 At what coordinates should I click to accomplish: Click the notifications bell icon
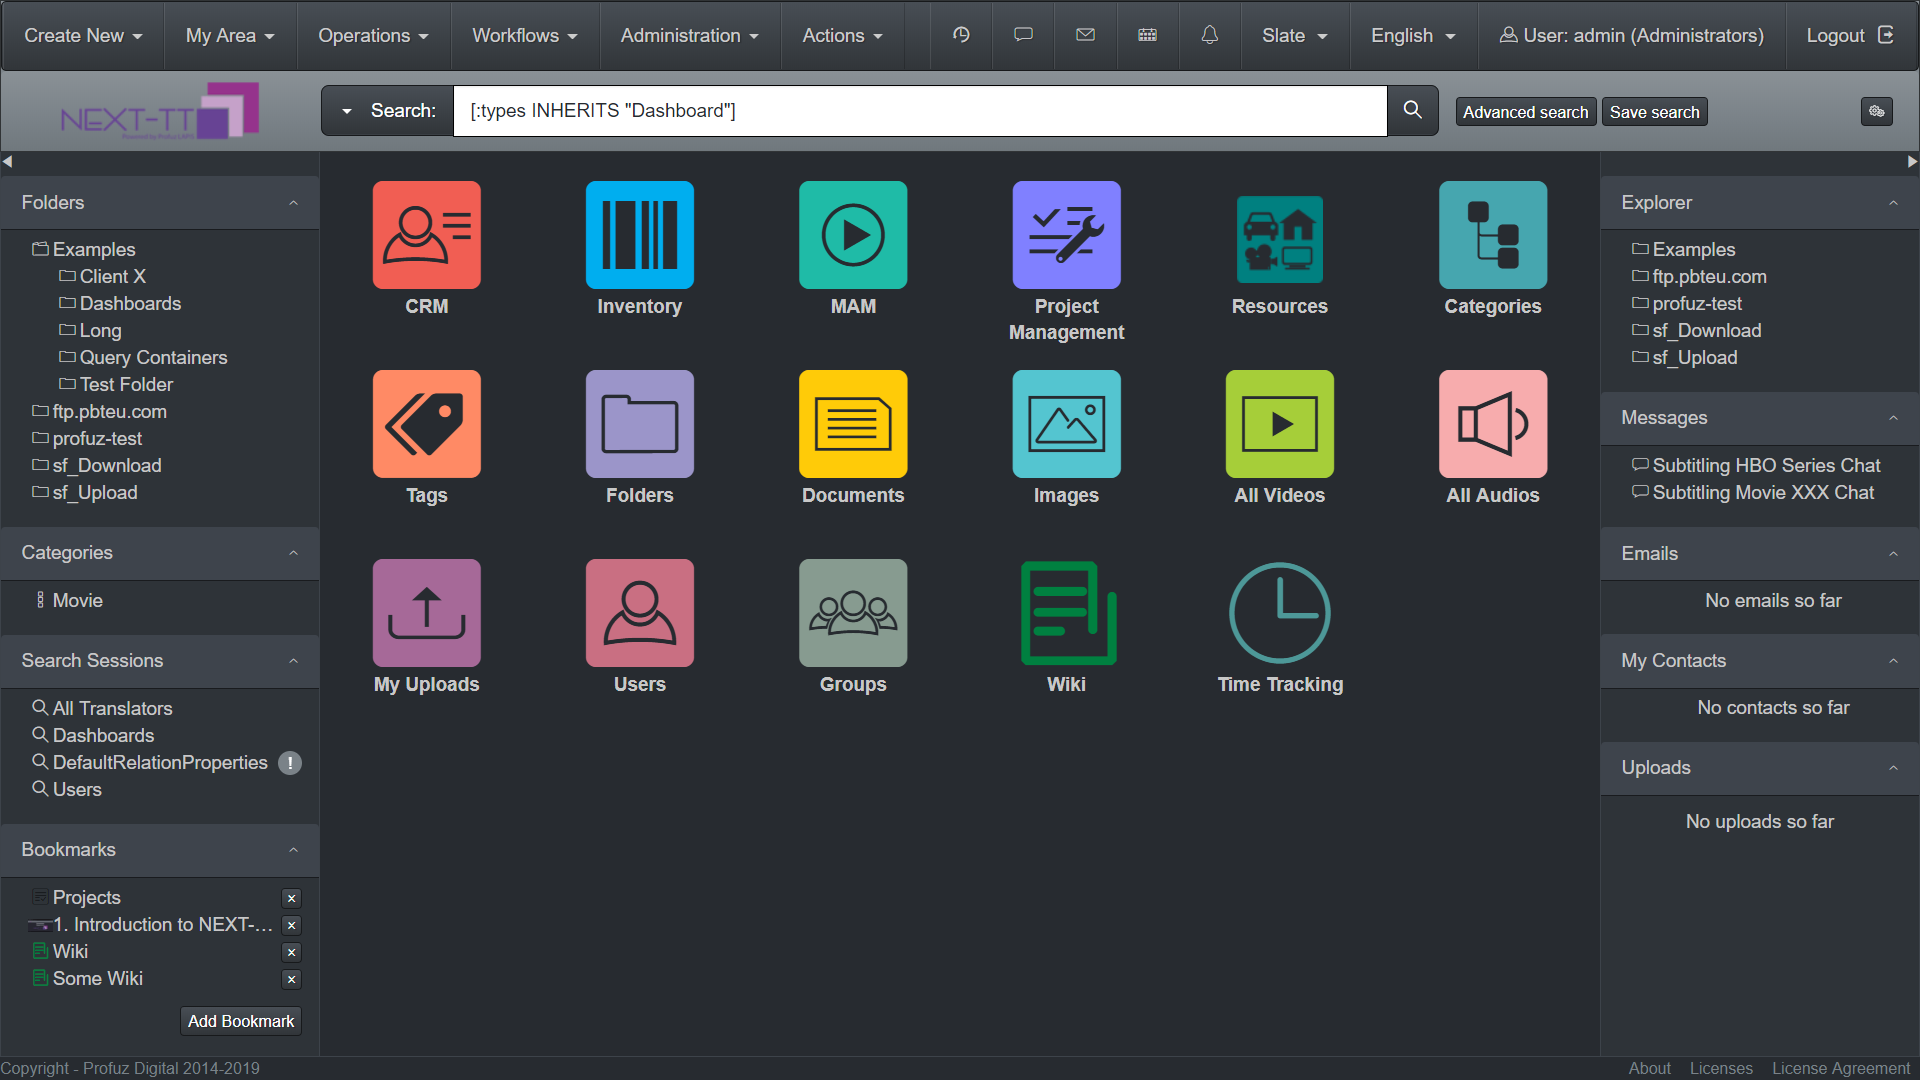tap(1210, 35)
